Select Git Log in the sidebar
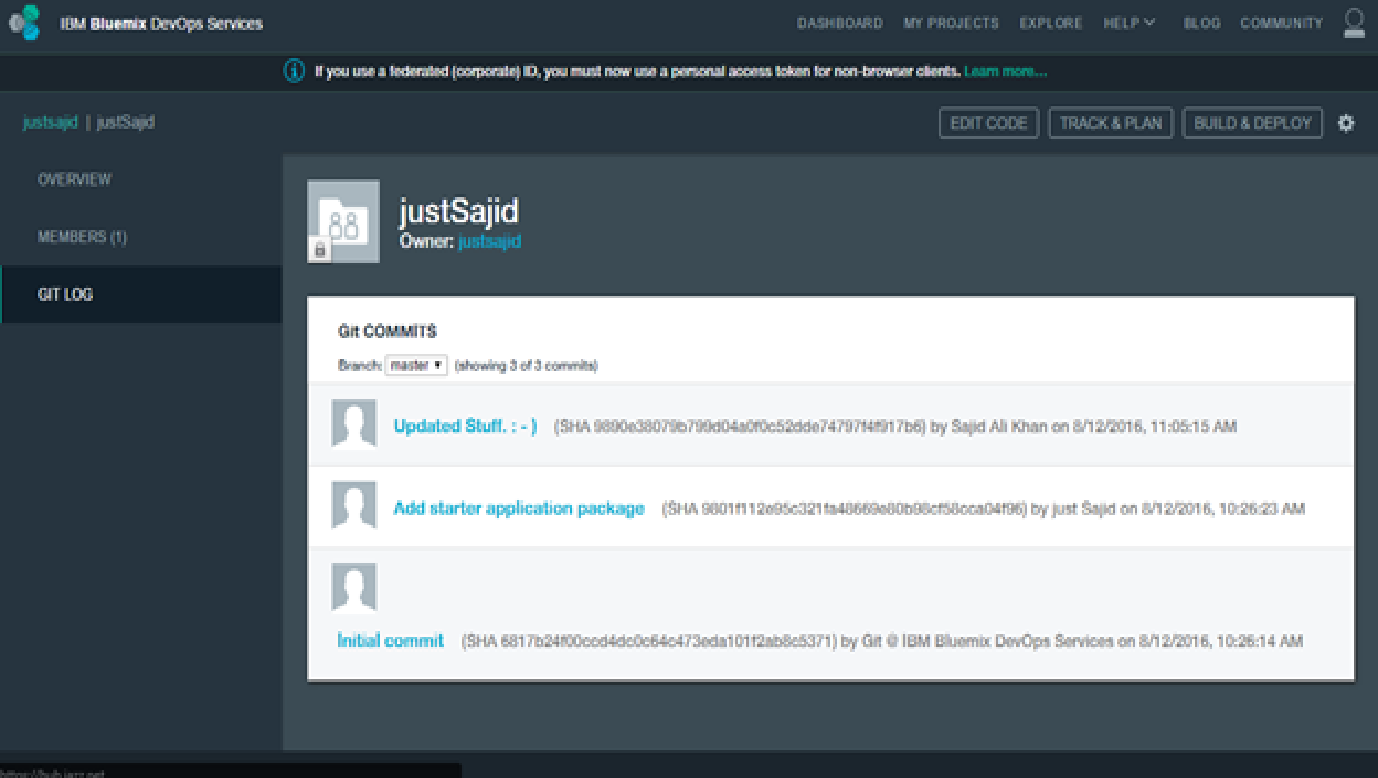 [x=141, y=295]
